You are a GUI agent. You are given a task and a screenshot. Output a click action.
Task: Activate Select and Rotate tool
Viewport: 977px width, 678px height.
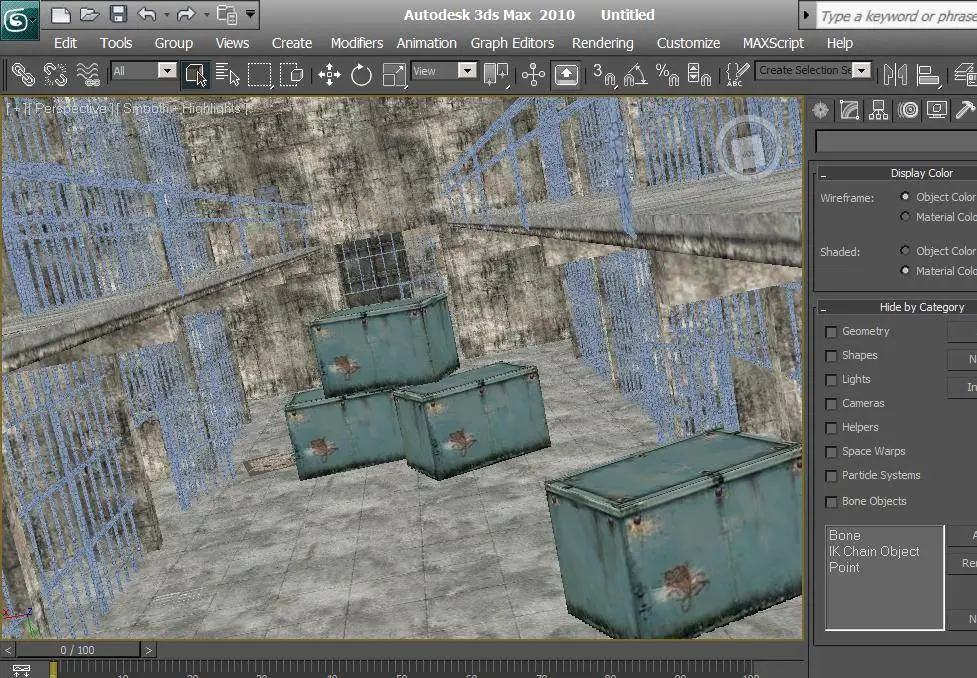pyautogui.click(x=361, y=75)
